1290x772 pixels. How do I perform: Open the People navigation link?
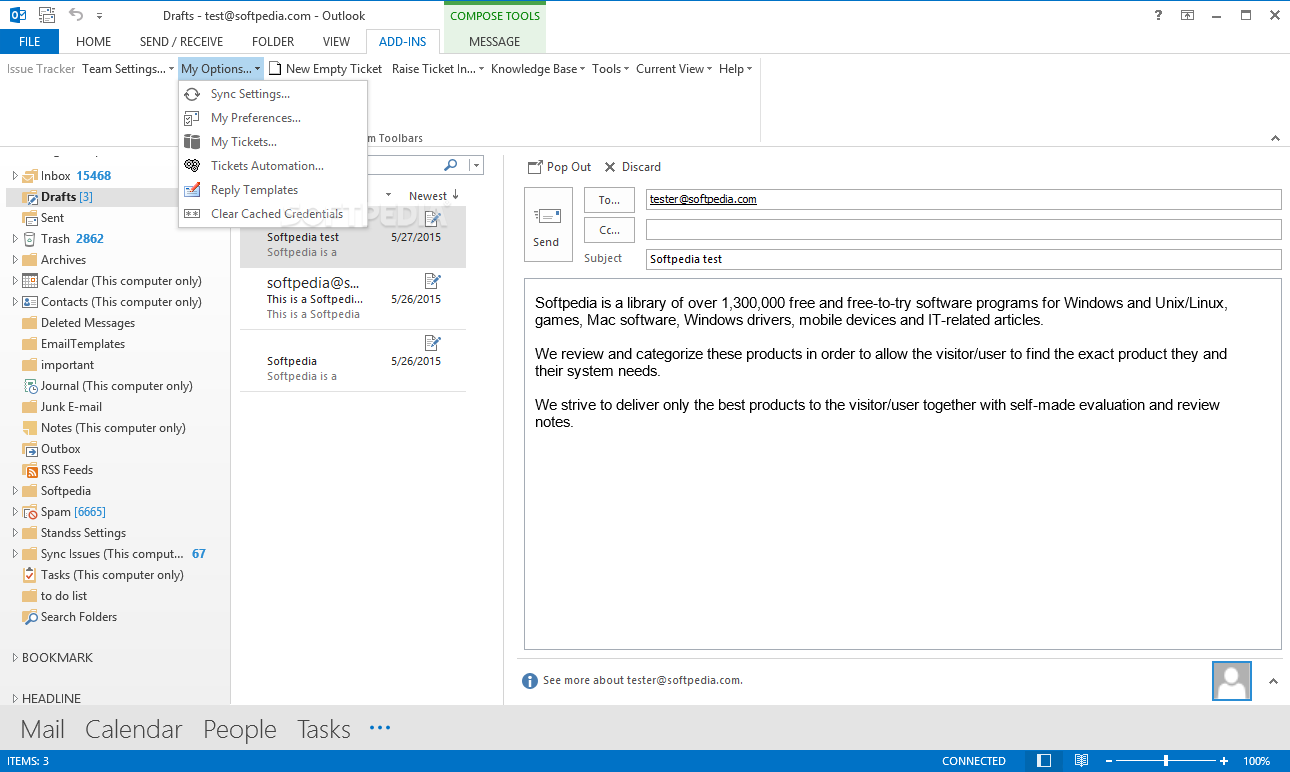point(240,729)
